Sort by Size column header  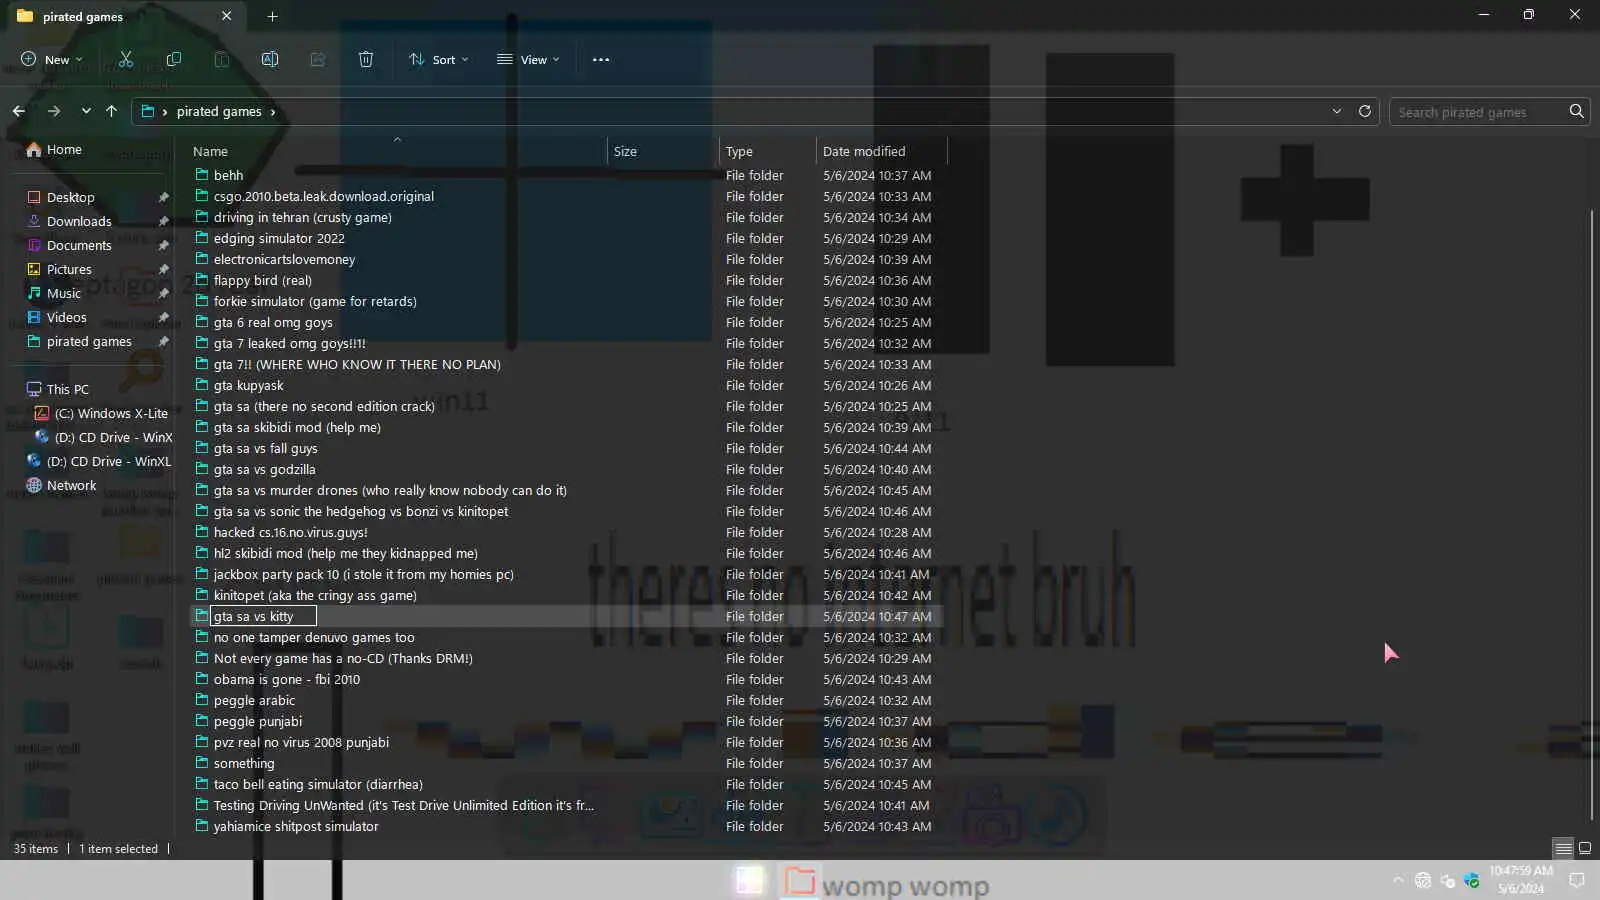pos(662,151)
